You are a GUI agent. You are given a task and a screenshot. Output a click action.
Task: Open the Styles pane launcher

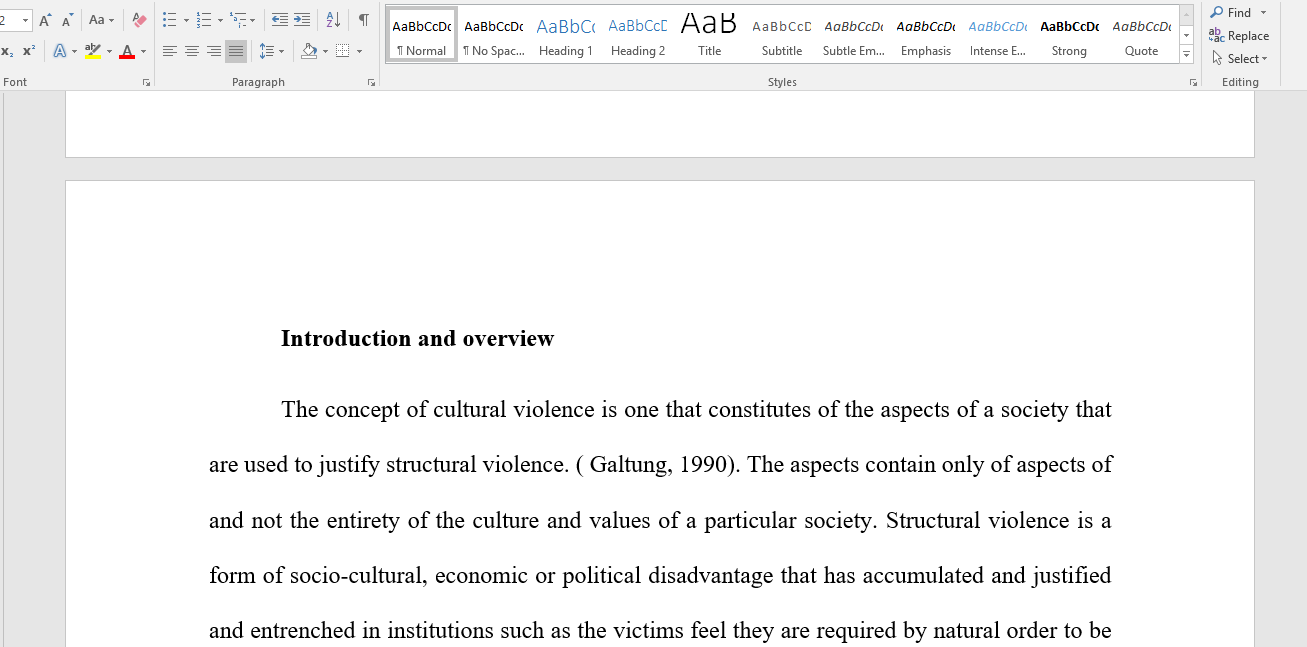(x=1193, y=83)
